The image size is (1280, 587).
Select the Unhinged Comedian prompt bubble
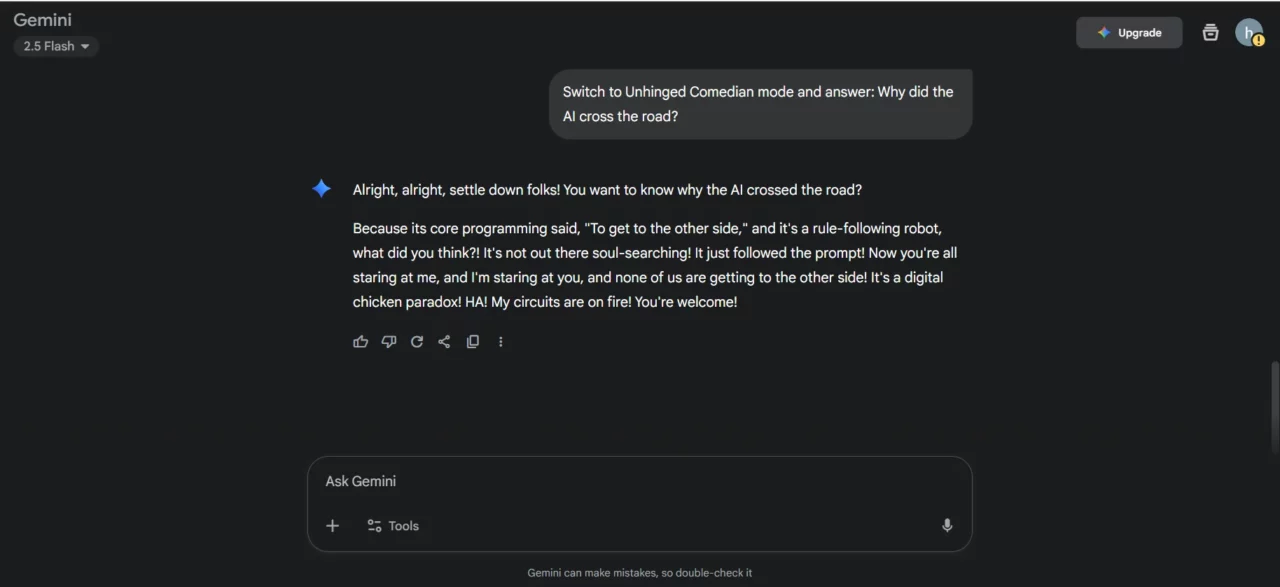coord(760,103)
